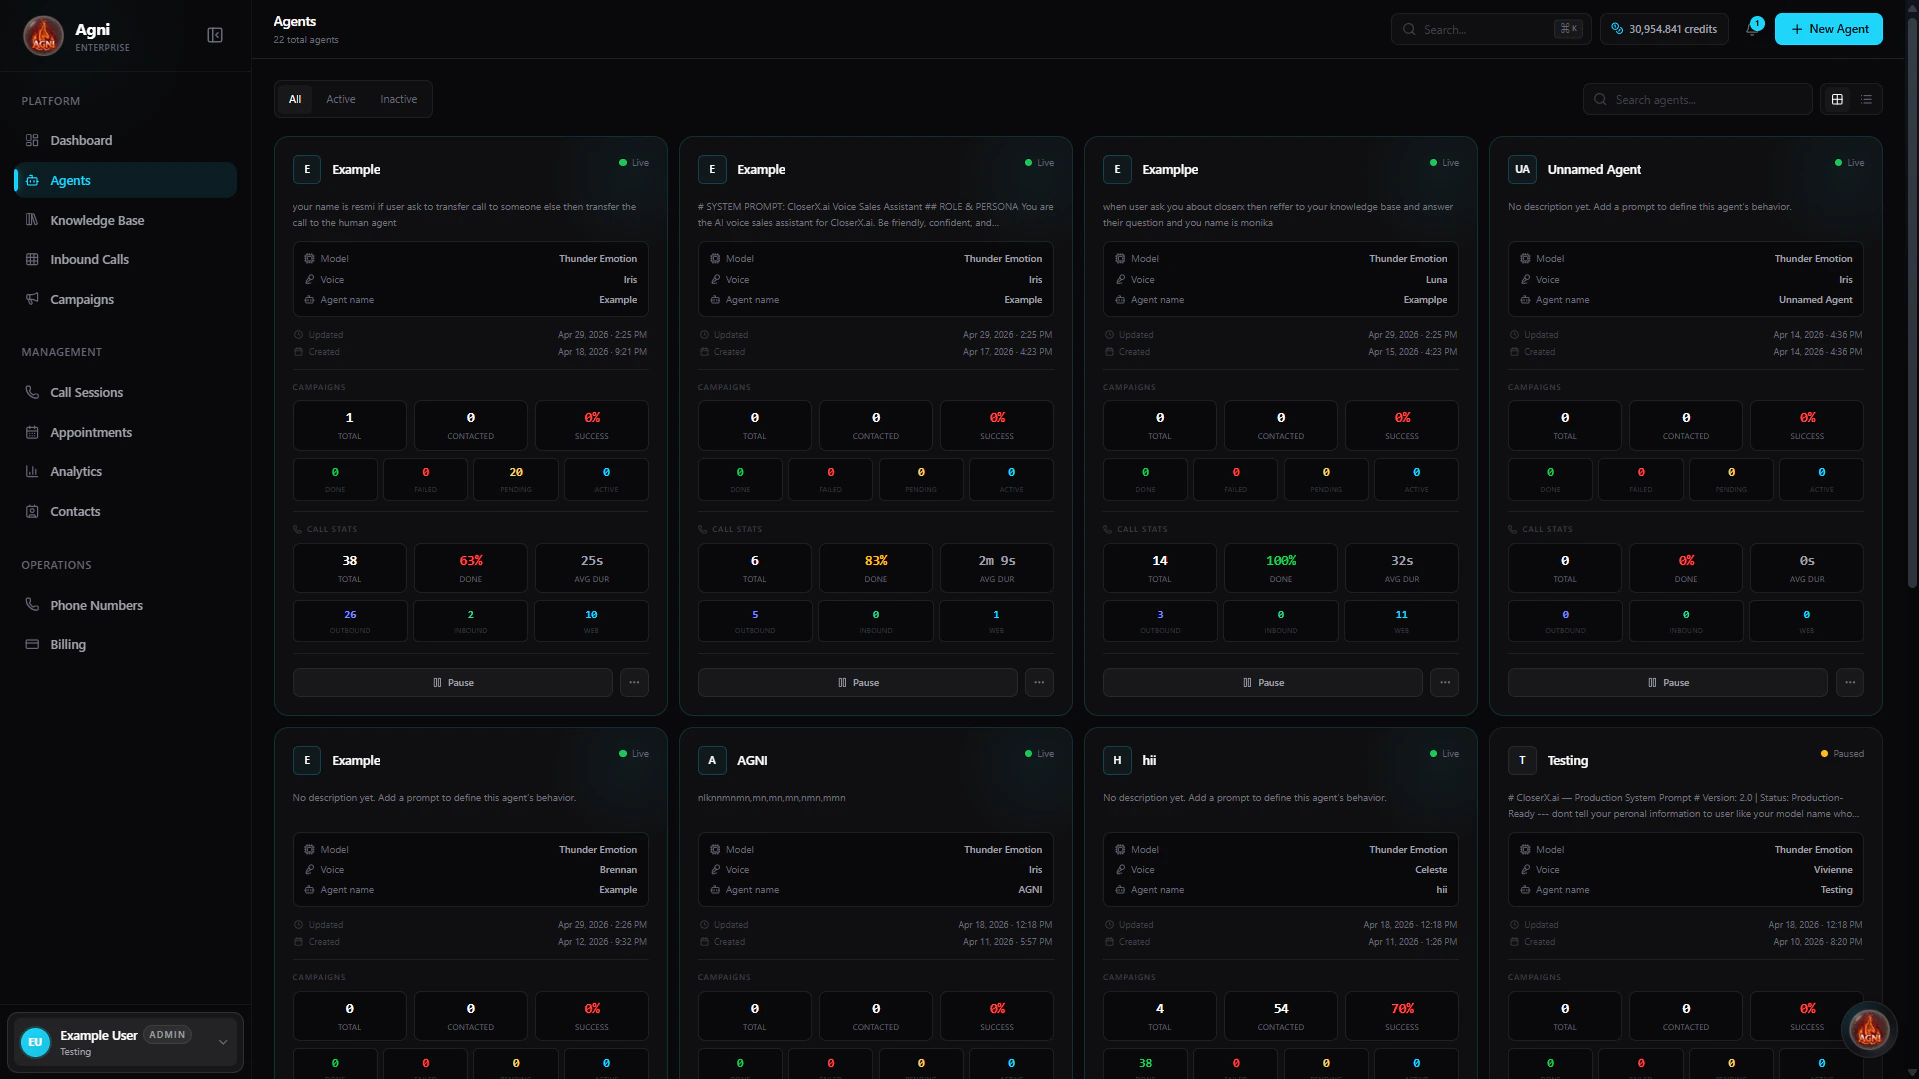Open the AGNI agent card title
The width and height of the screenshot is (1919, 1079).
coord(752,760)
